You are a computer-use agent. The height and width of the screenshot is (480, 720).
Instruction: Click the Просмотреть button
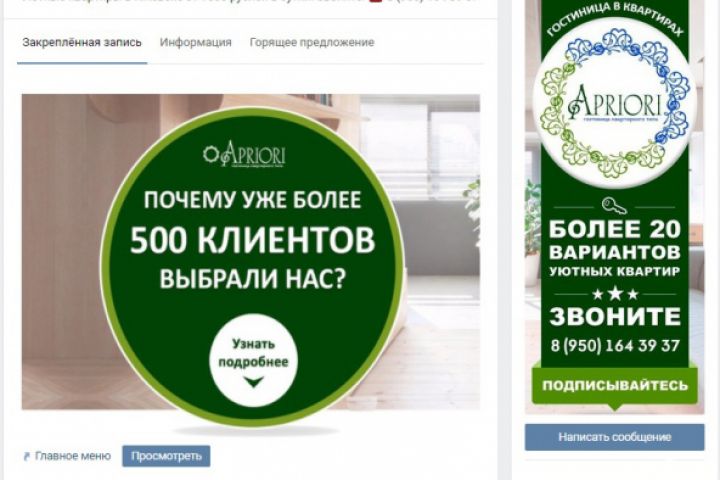(166, 456)
